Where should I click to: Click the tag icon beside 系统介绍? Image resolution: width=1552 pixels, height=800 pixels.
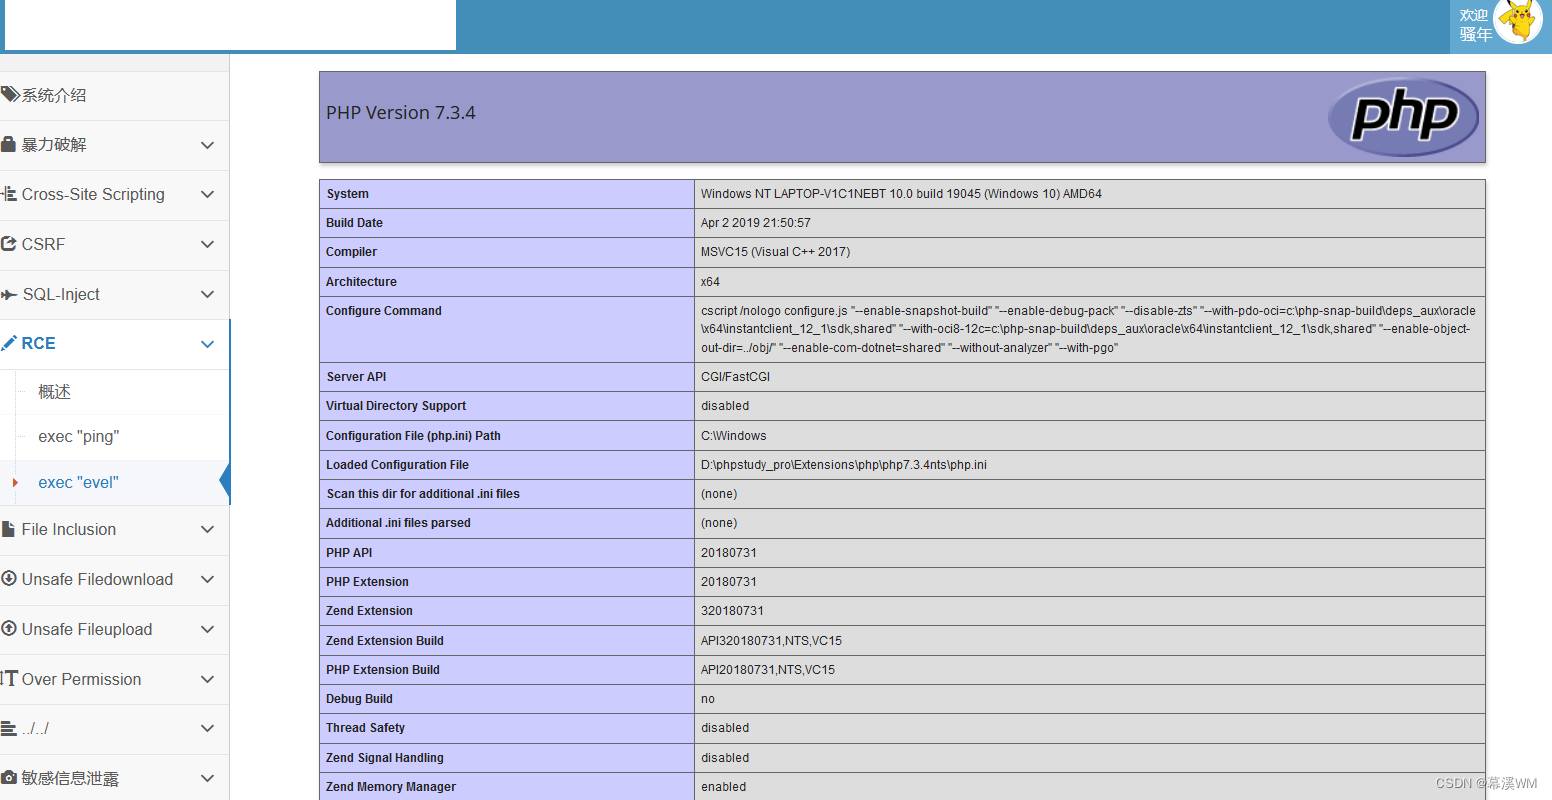click(10, 95)
